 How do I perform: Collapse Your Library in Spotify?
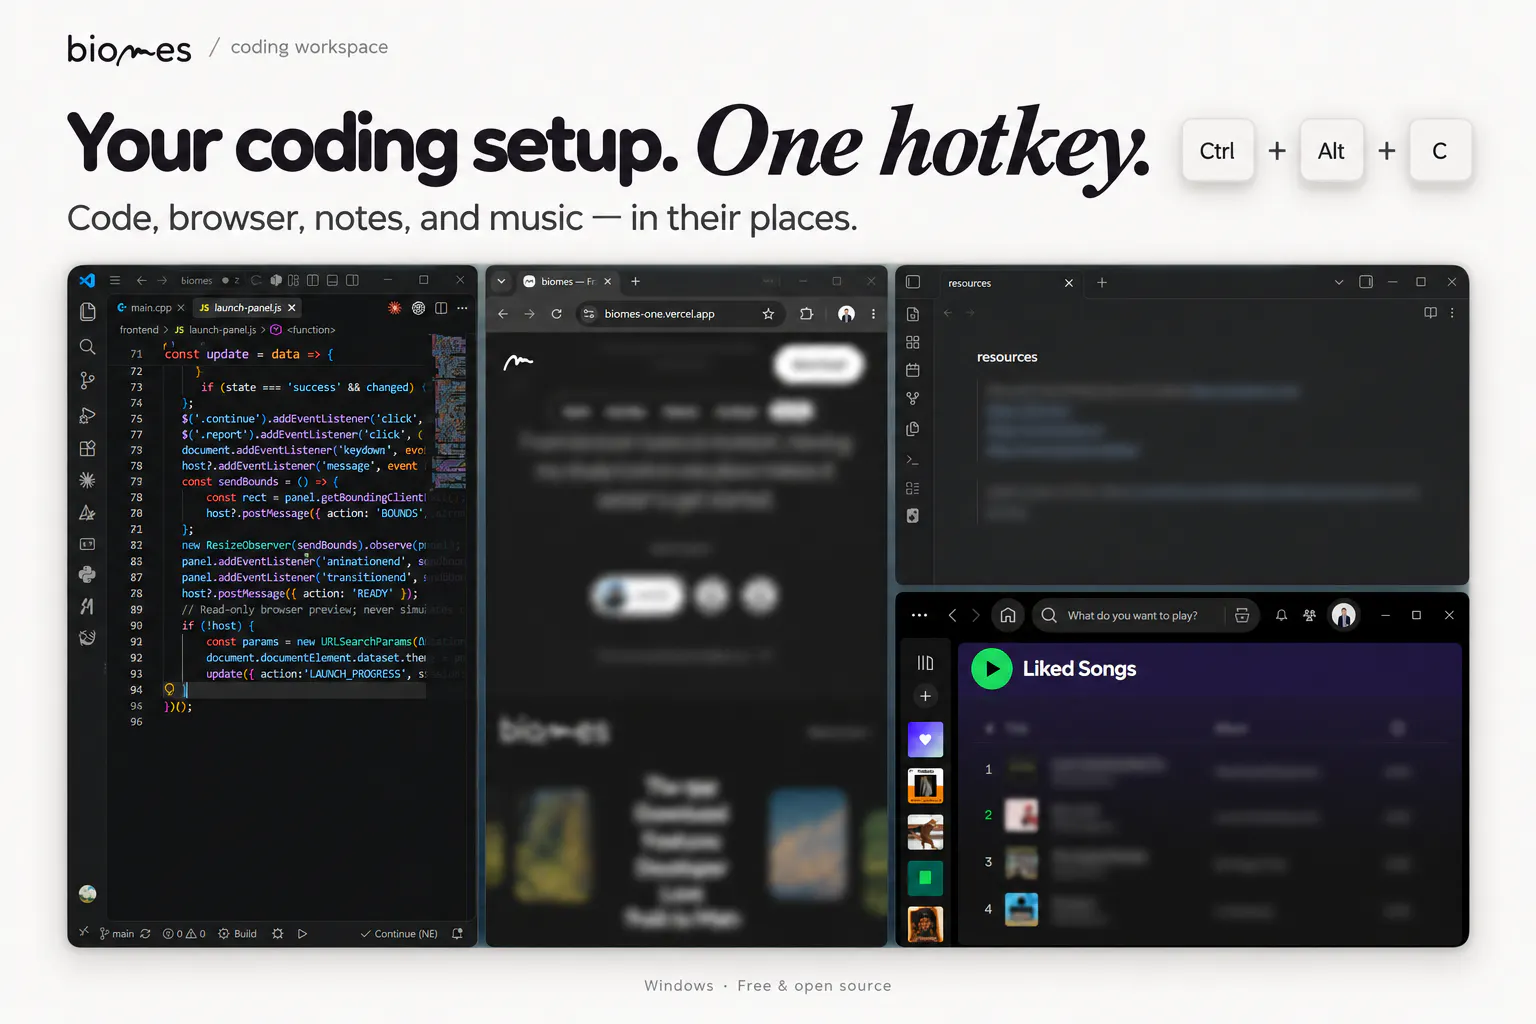pos(925,663)
